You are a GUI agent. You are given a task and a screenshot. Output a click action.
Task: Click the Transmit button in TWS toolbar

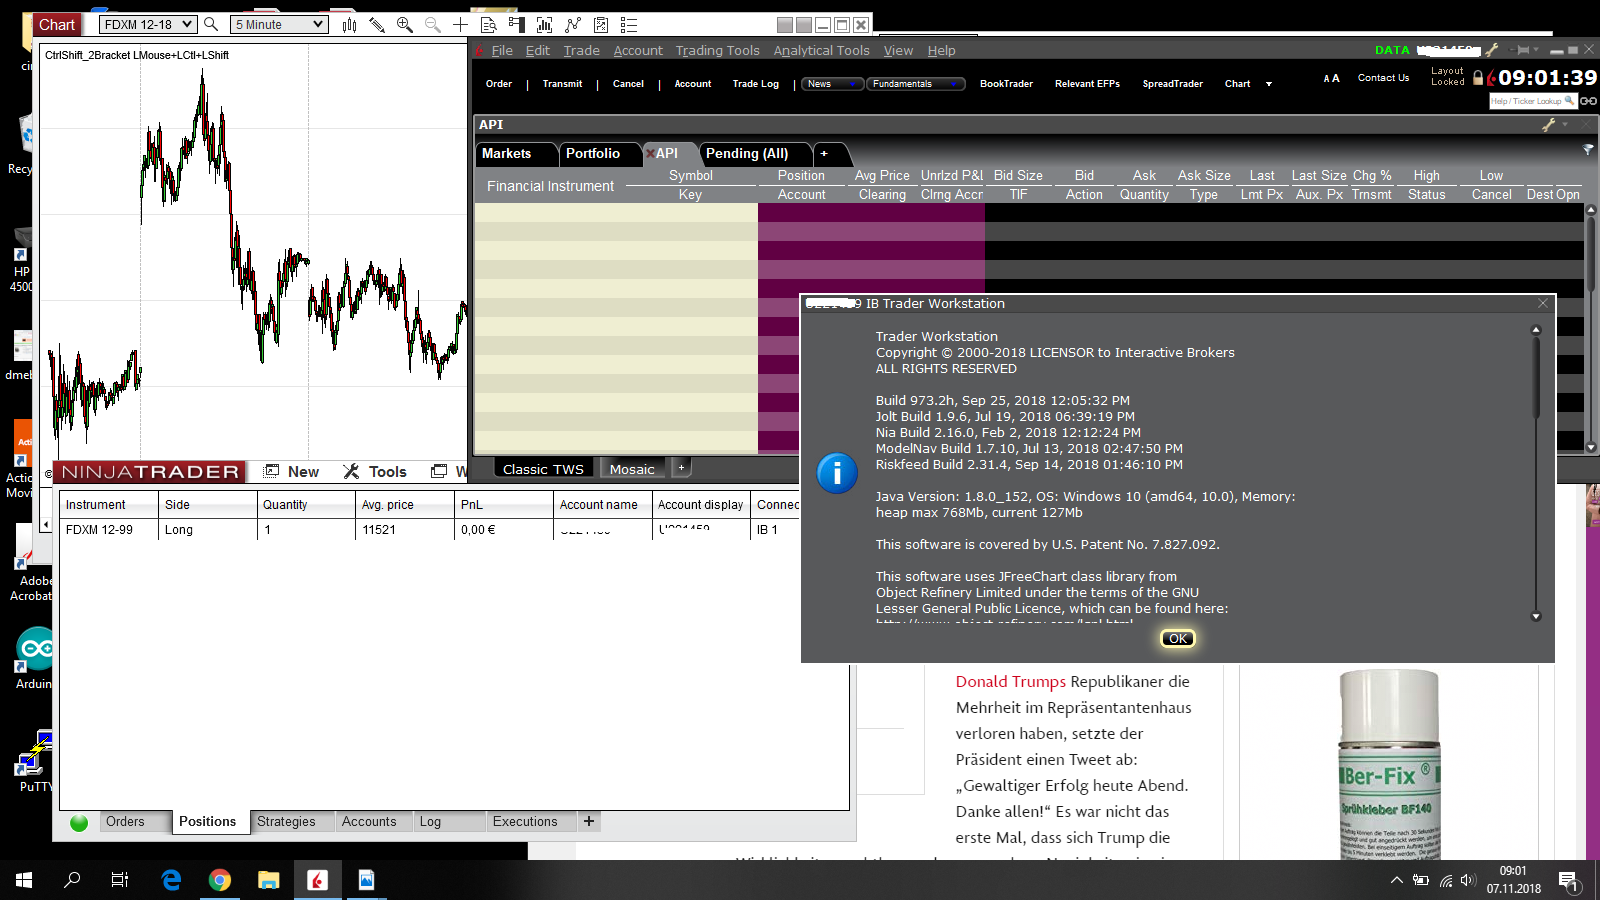(562, 84)
